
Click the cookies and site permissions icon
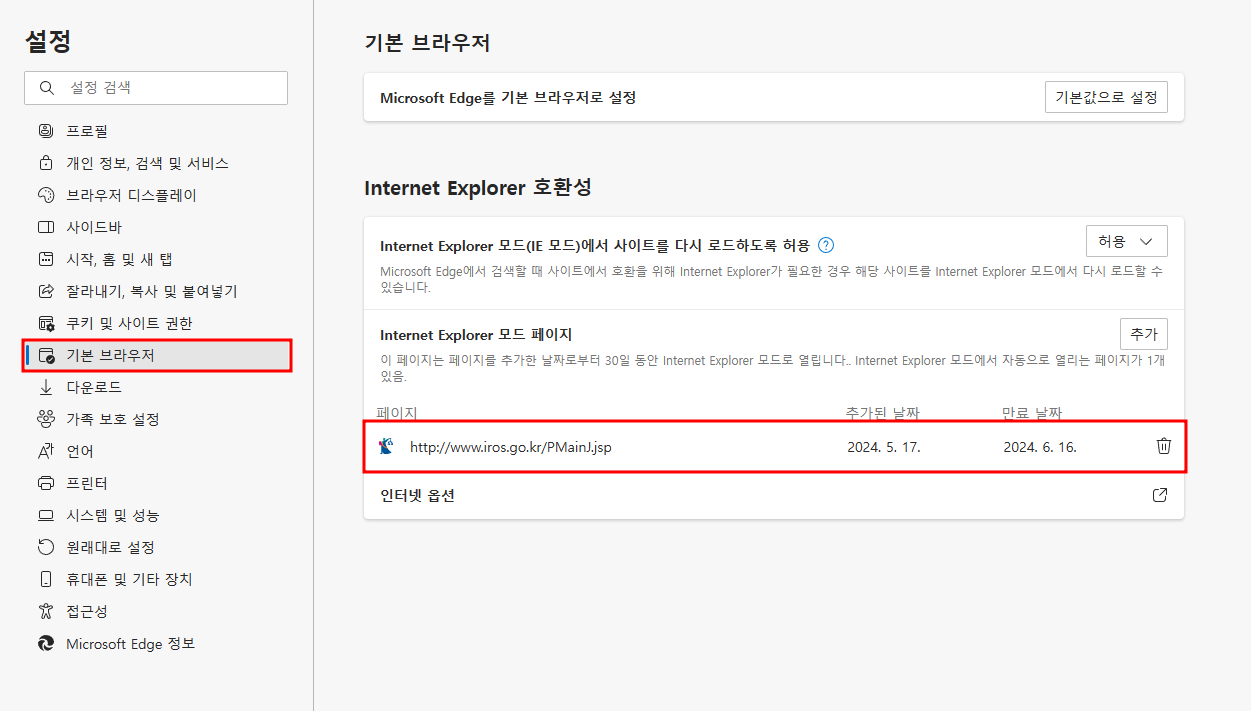point(45,323)
